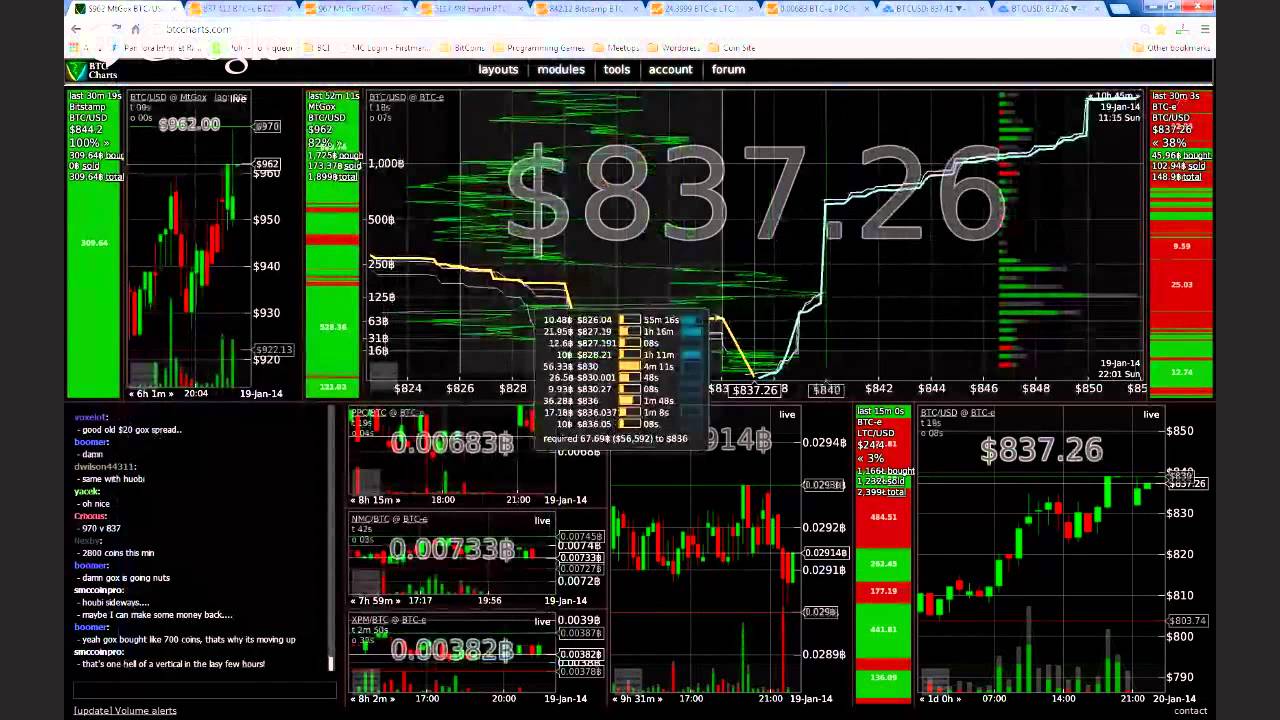Open the tools menu
Image resolution: width=1280 pixels, height=720 pixels.
tap(617, 70)
